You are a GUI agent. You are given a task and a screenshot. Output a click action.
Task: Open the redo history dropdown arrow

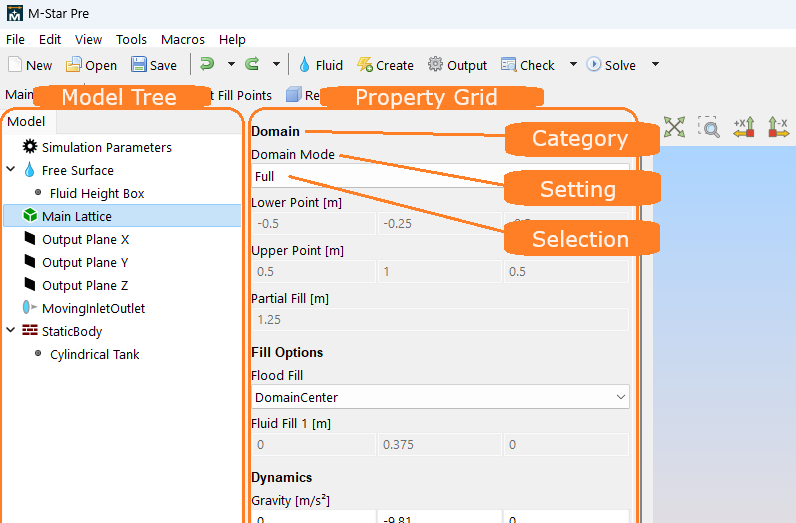click(x=276, y=64)
